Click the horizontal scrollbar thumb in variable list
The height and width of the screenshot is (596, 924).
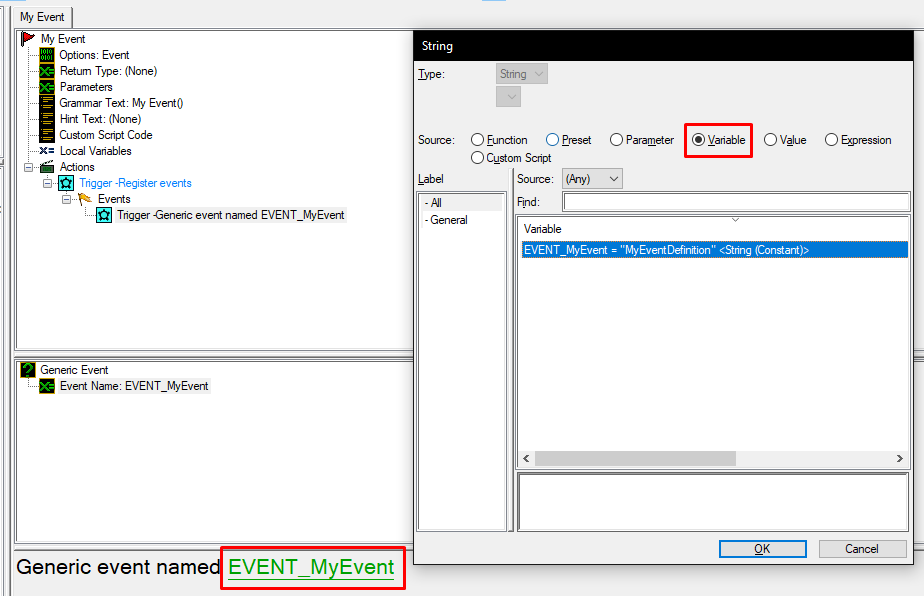(635, 459)
